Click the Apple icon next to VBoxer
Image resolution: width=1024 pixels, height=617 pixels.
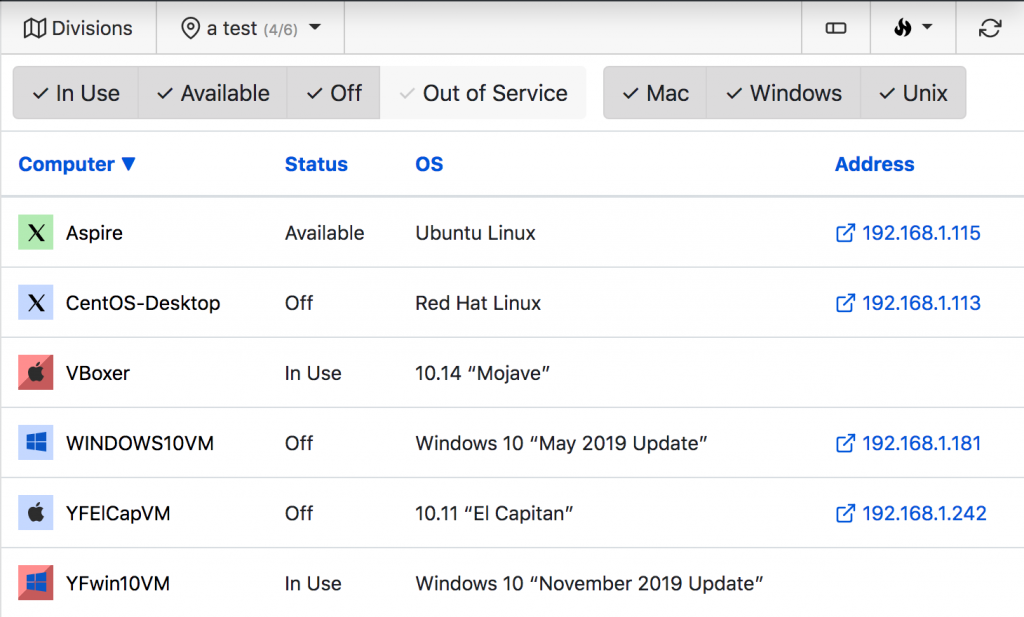click(35, 372)
